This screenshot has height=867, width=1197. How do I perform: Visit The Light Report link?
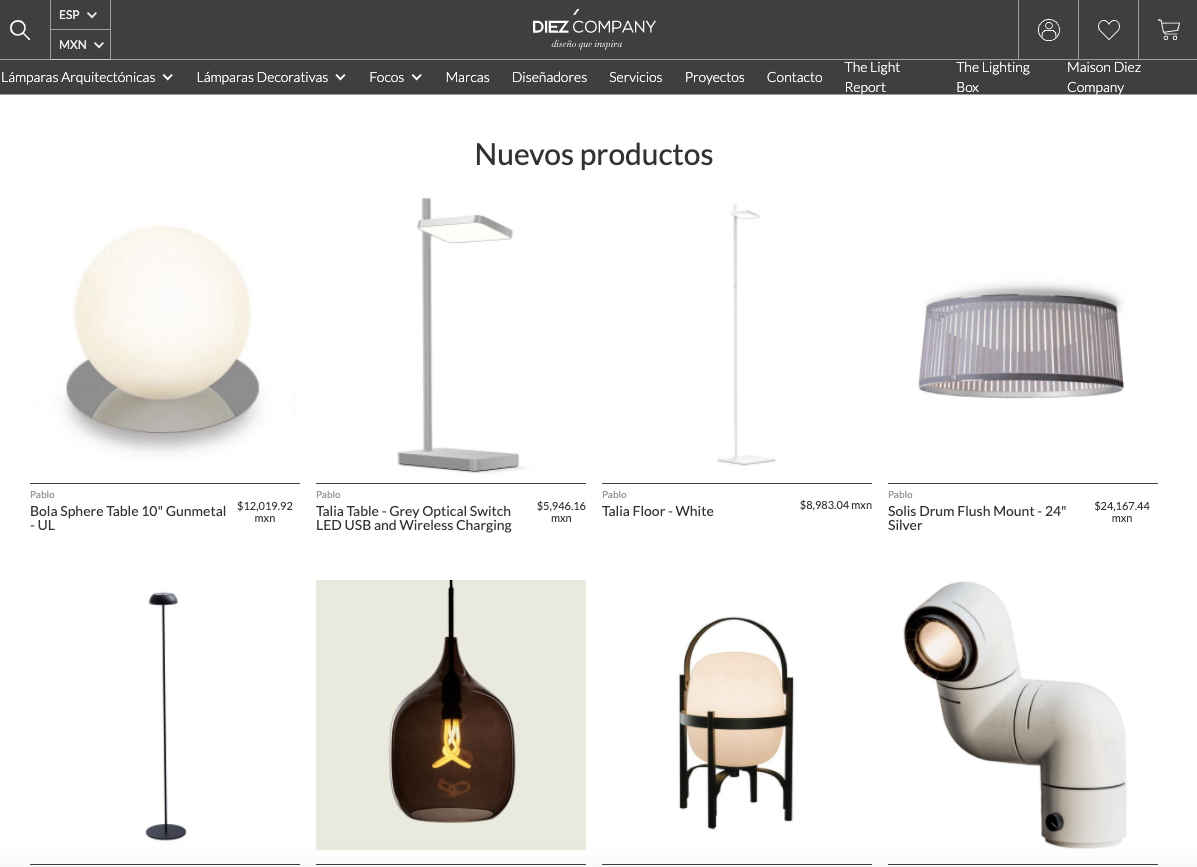point(872,77)
